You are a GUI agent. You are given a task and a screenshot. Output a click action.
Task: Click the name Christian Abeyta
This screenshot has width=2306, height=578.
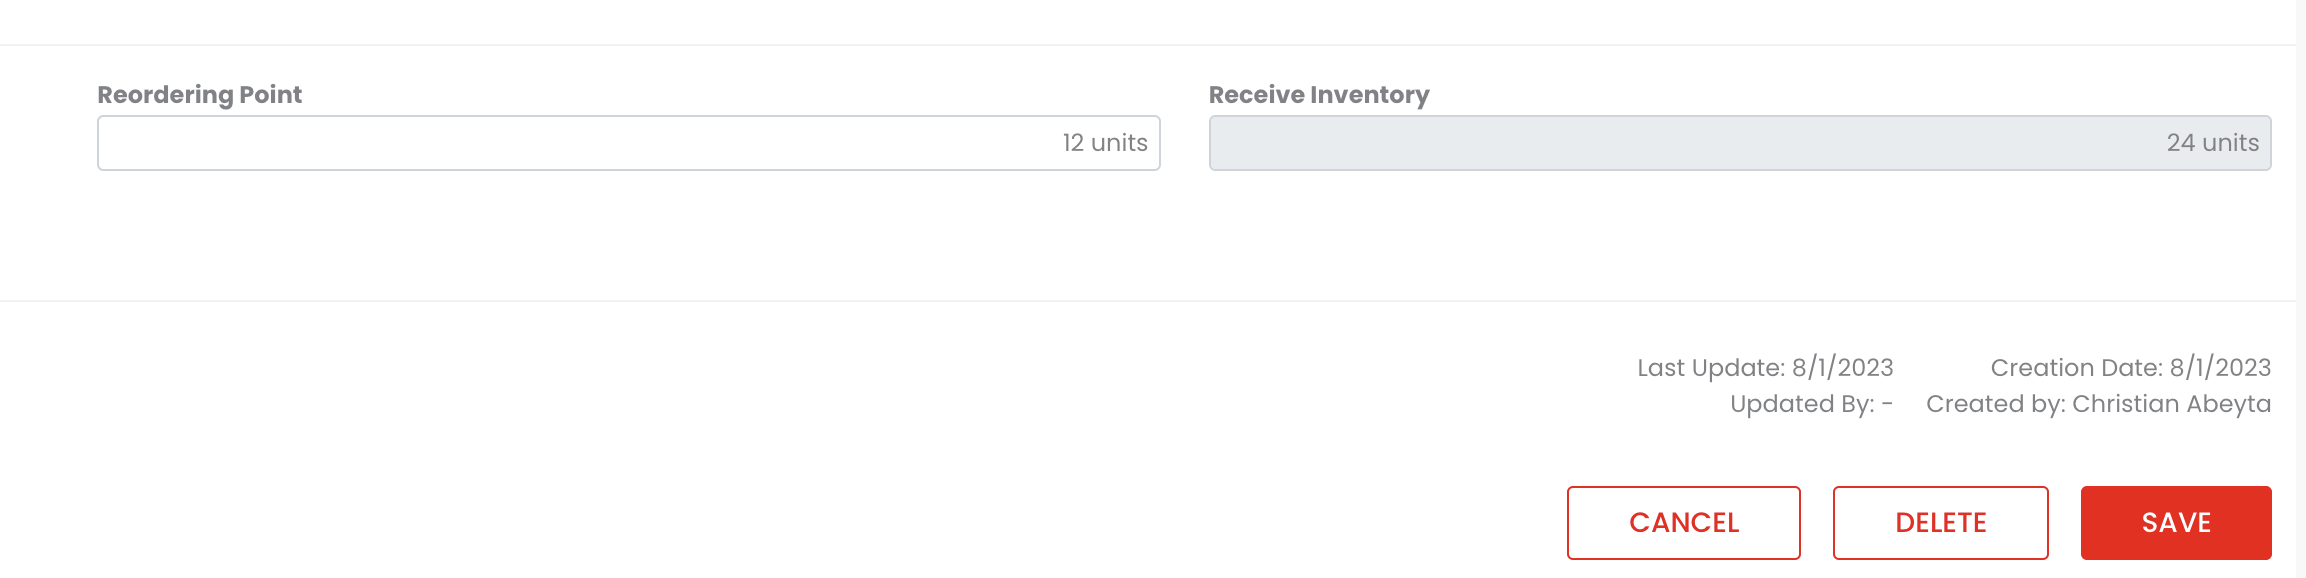tap(2171, 404)
